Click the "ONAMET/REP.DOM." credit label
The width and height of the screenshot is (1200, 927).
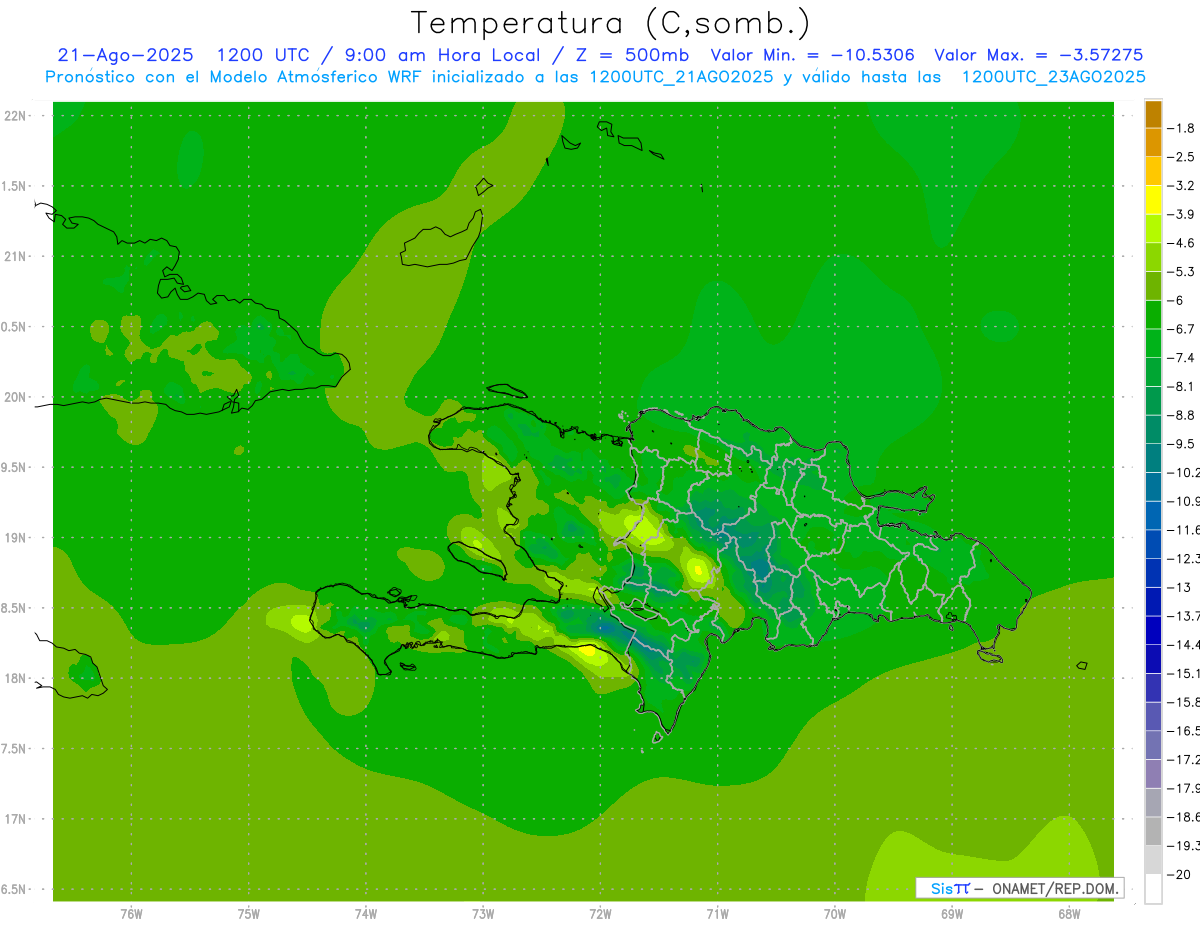click(x=1055, y=888)
